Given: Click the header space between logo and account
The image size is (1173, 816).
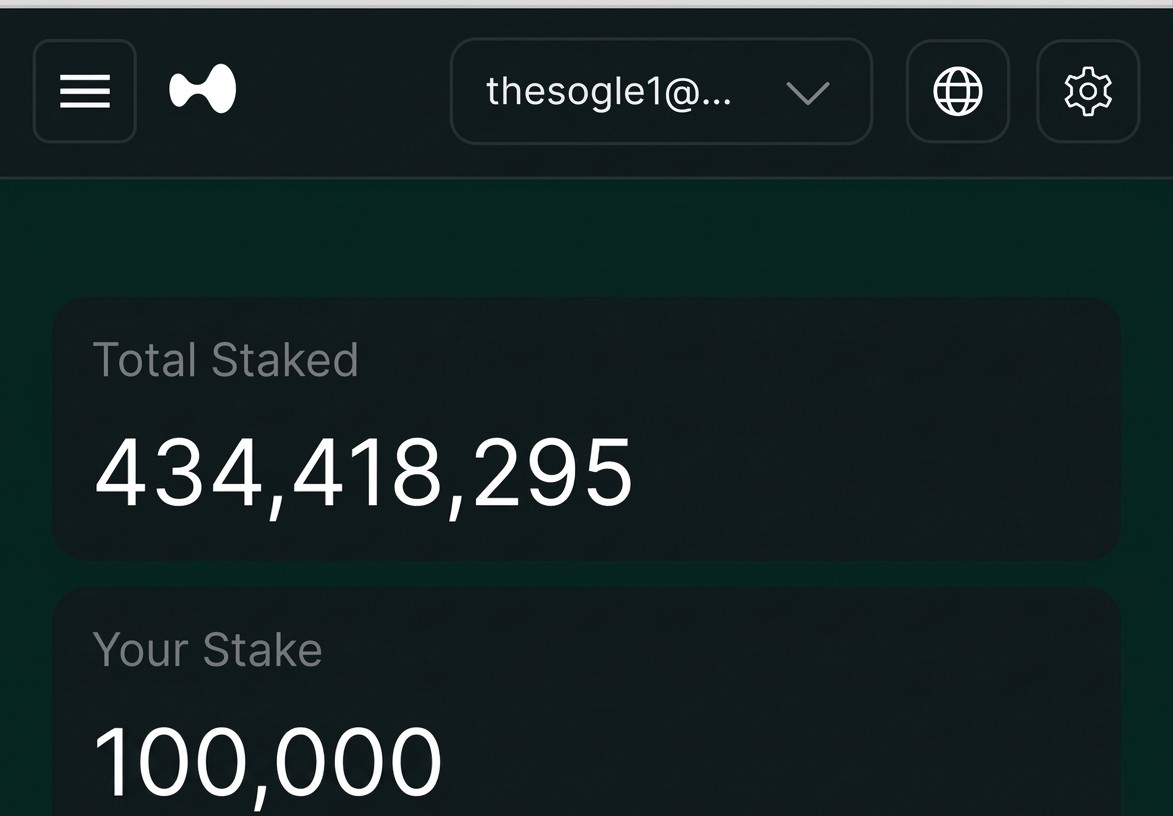Looking at the screenshot, I should (x=340, y=92).
